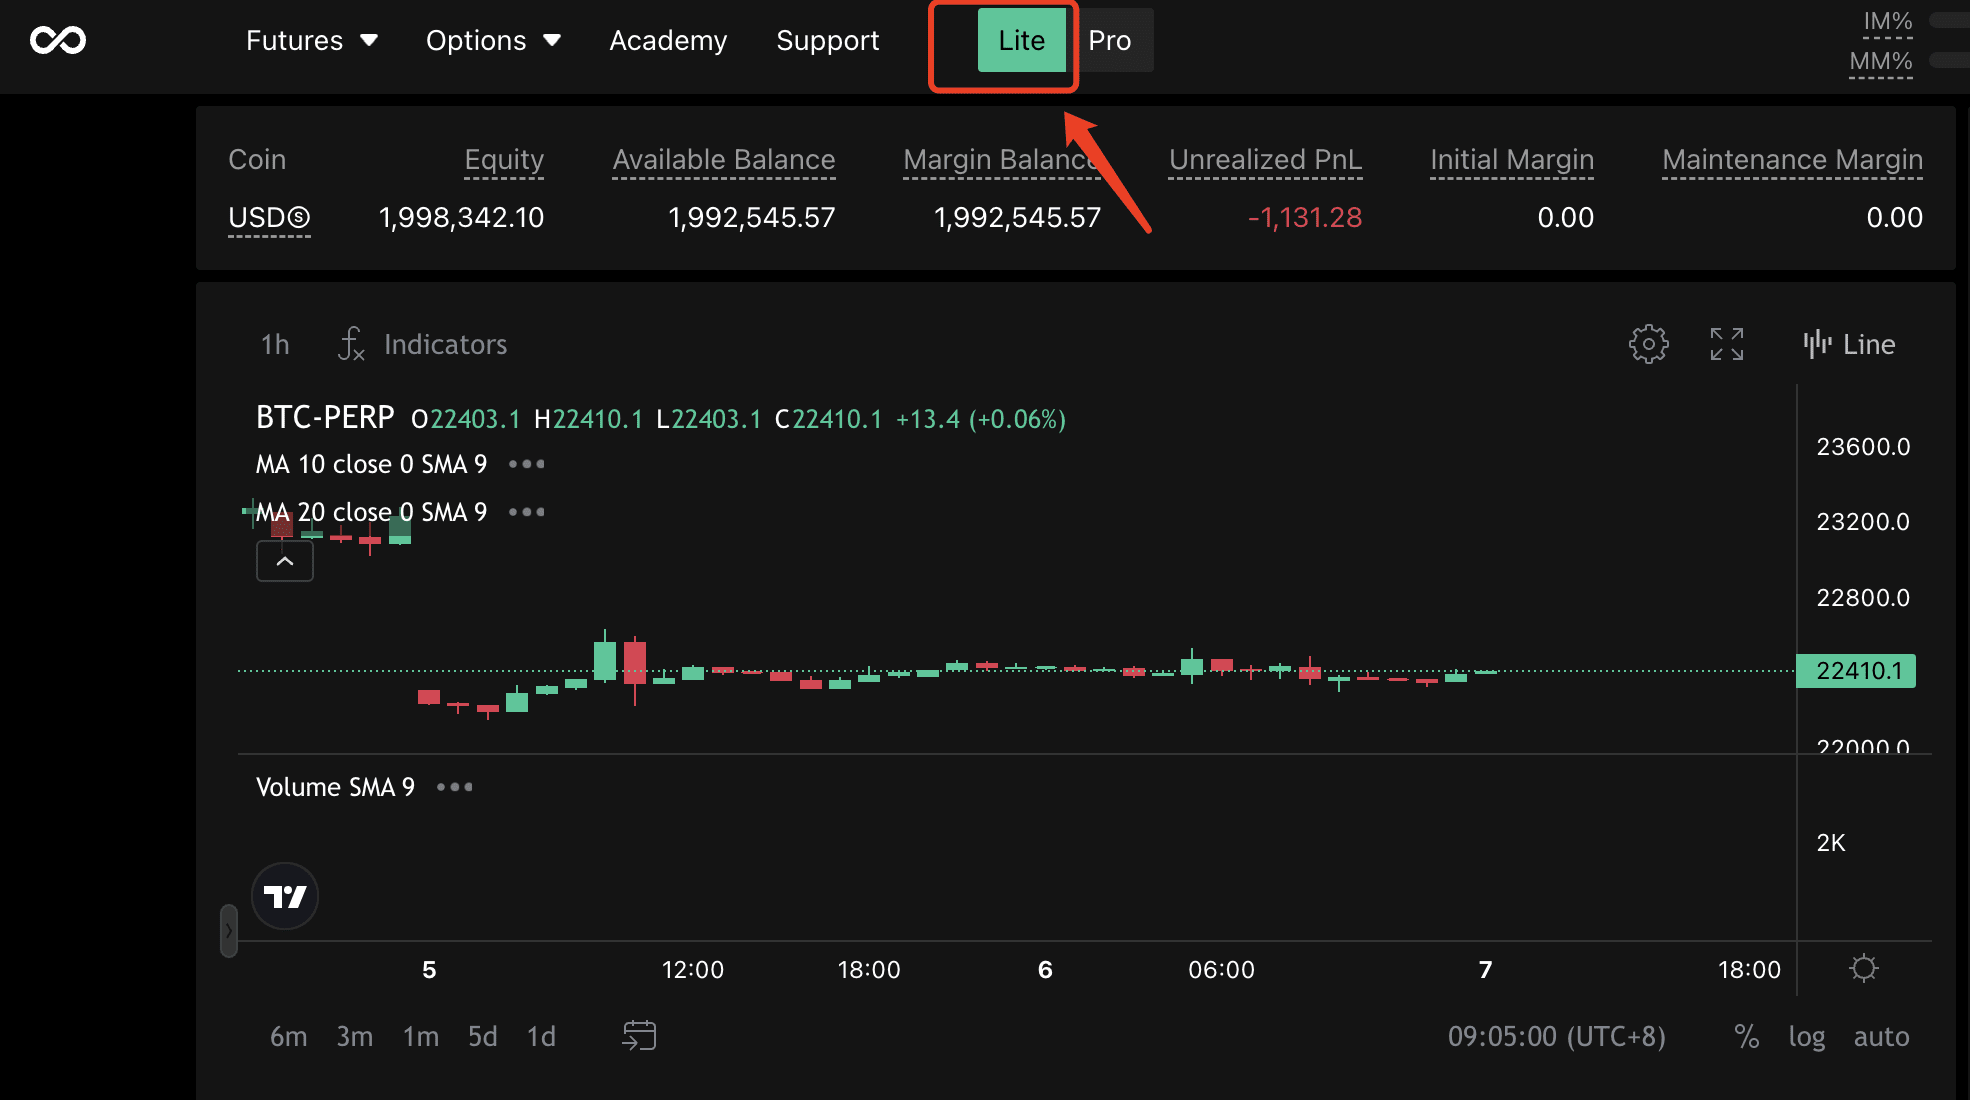The height and width of the screenshot is (1100, 1970).
Task: Expand the Futures dropdown
Action: pyautogui.click(x=311, y=40)
